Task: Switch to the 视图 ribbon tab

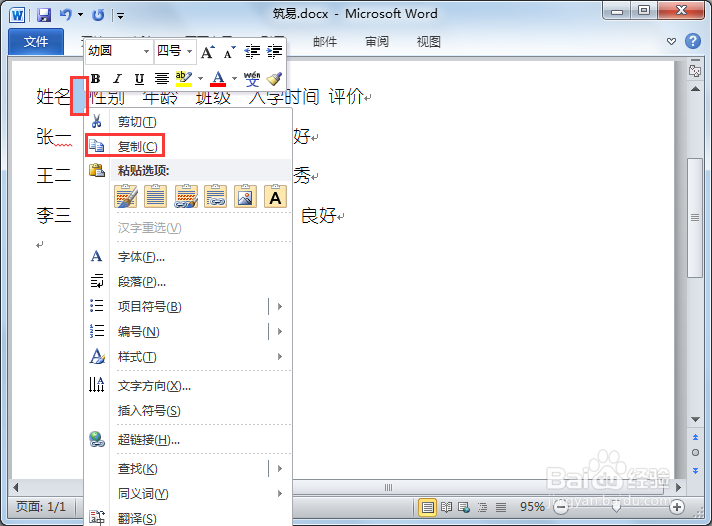Action: (x=429, y=42)
